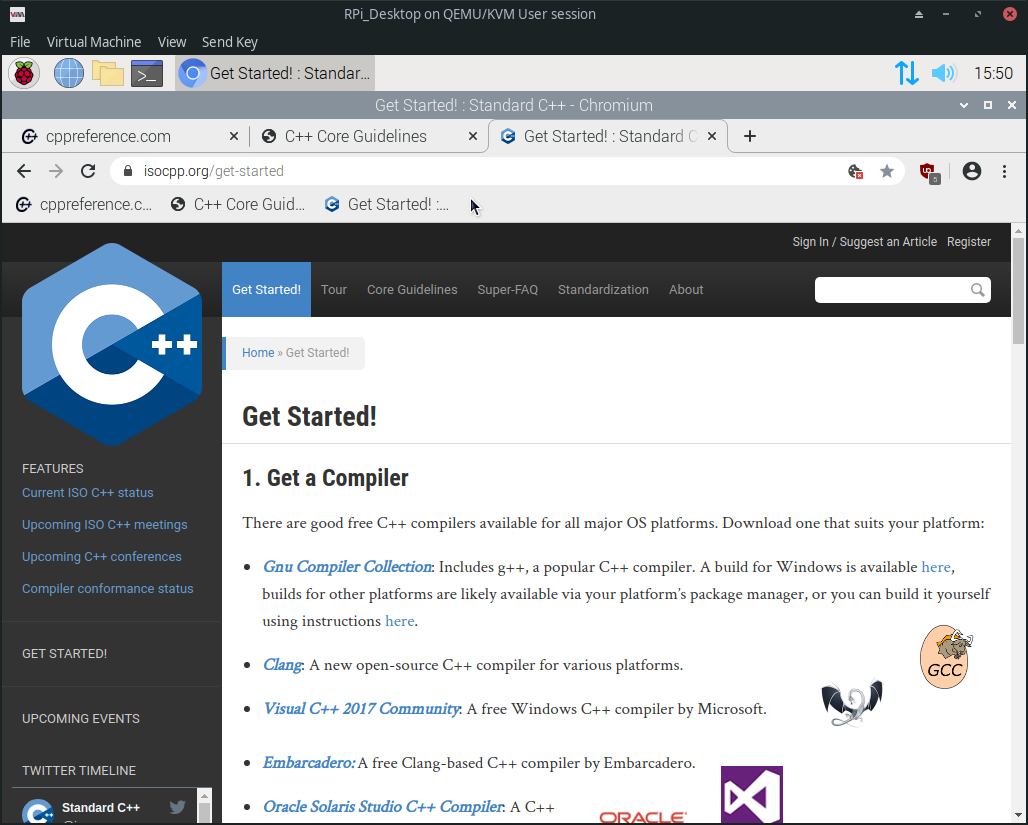Image resolution: width=1028 pixels, height=825 pixels.
Task: Go back with the browser back arrow
Action: pos(24,171)
